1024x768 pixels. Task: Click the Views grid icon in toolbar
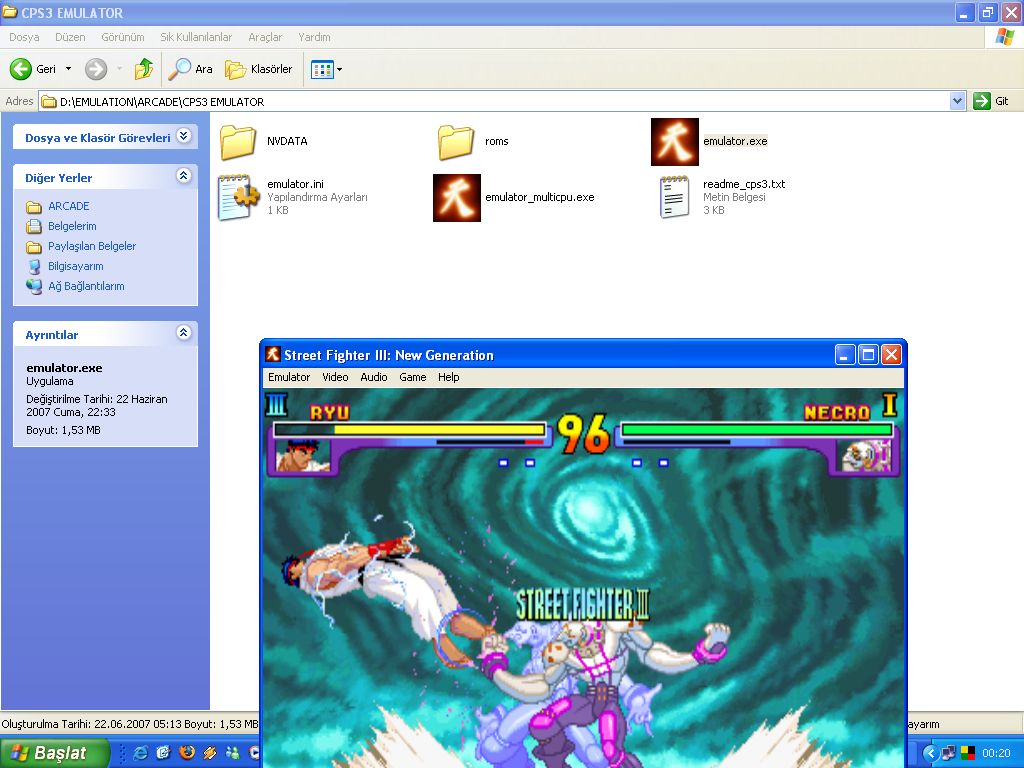[x=322, y=69]
